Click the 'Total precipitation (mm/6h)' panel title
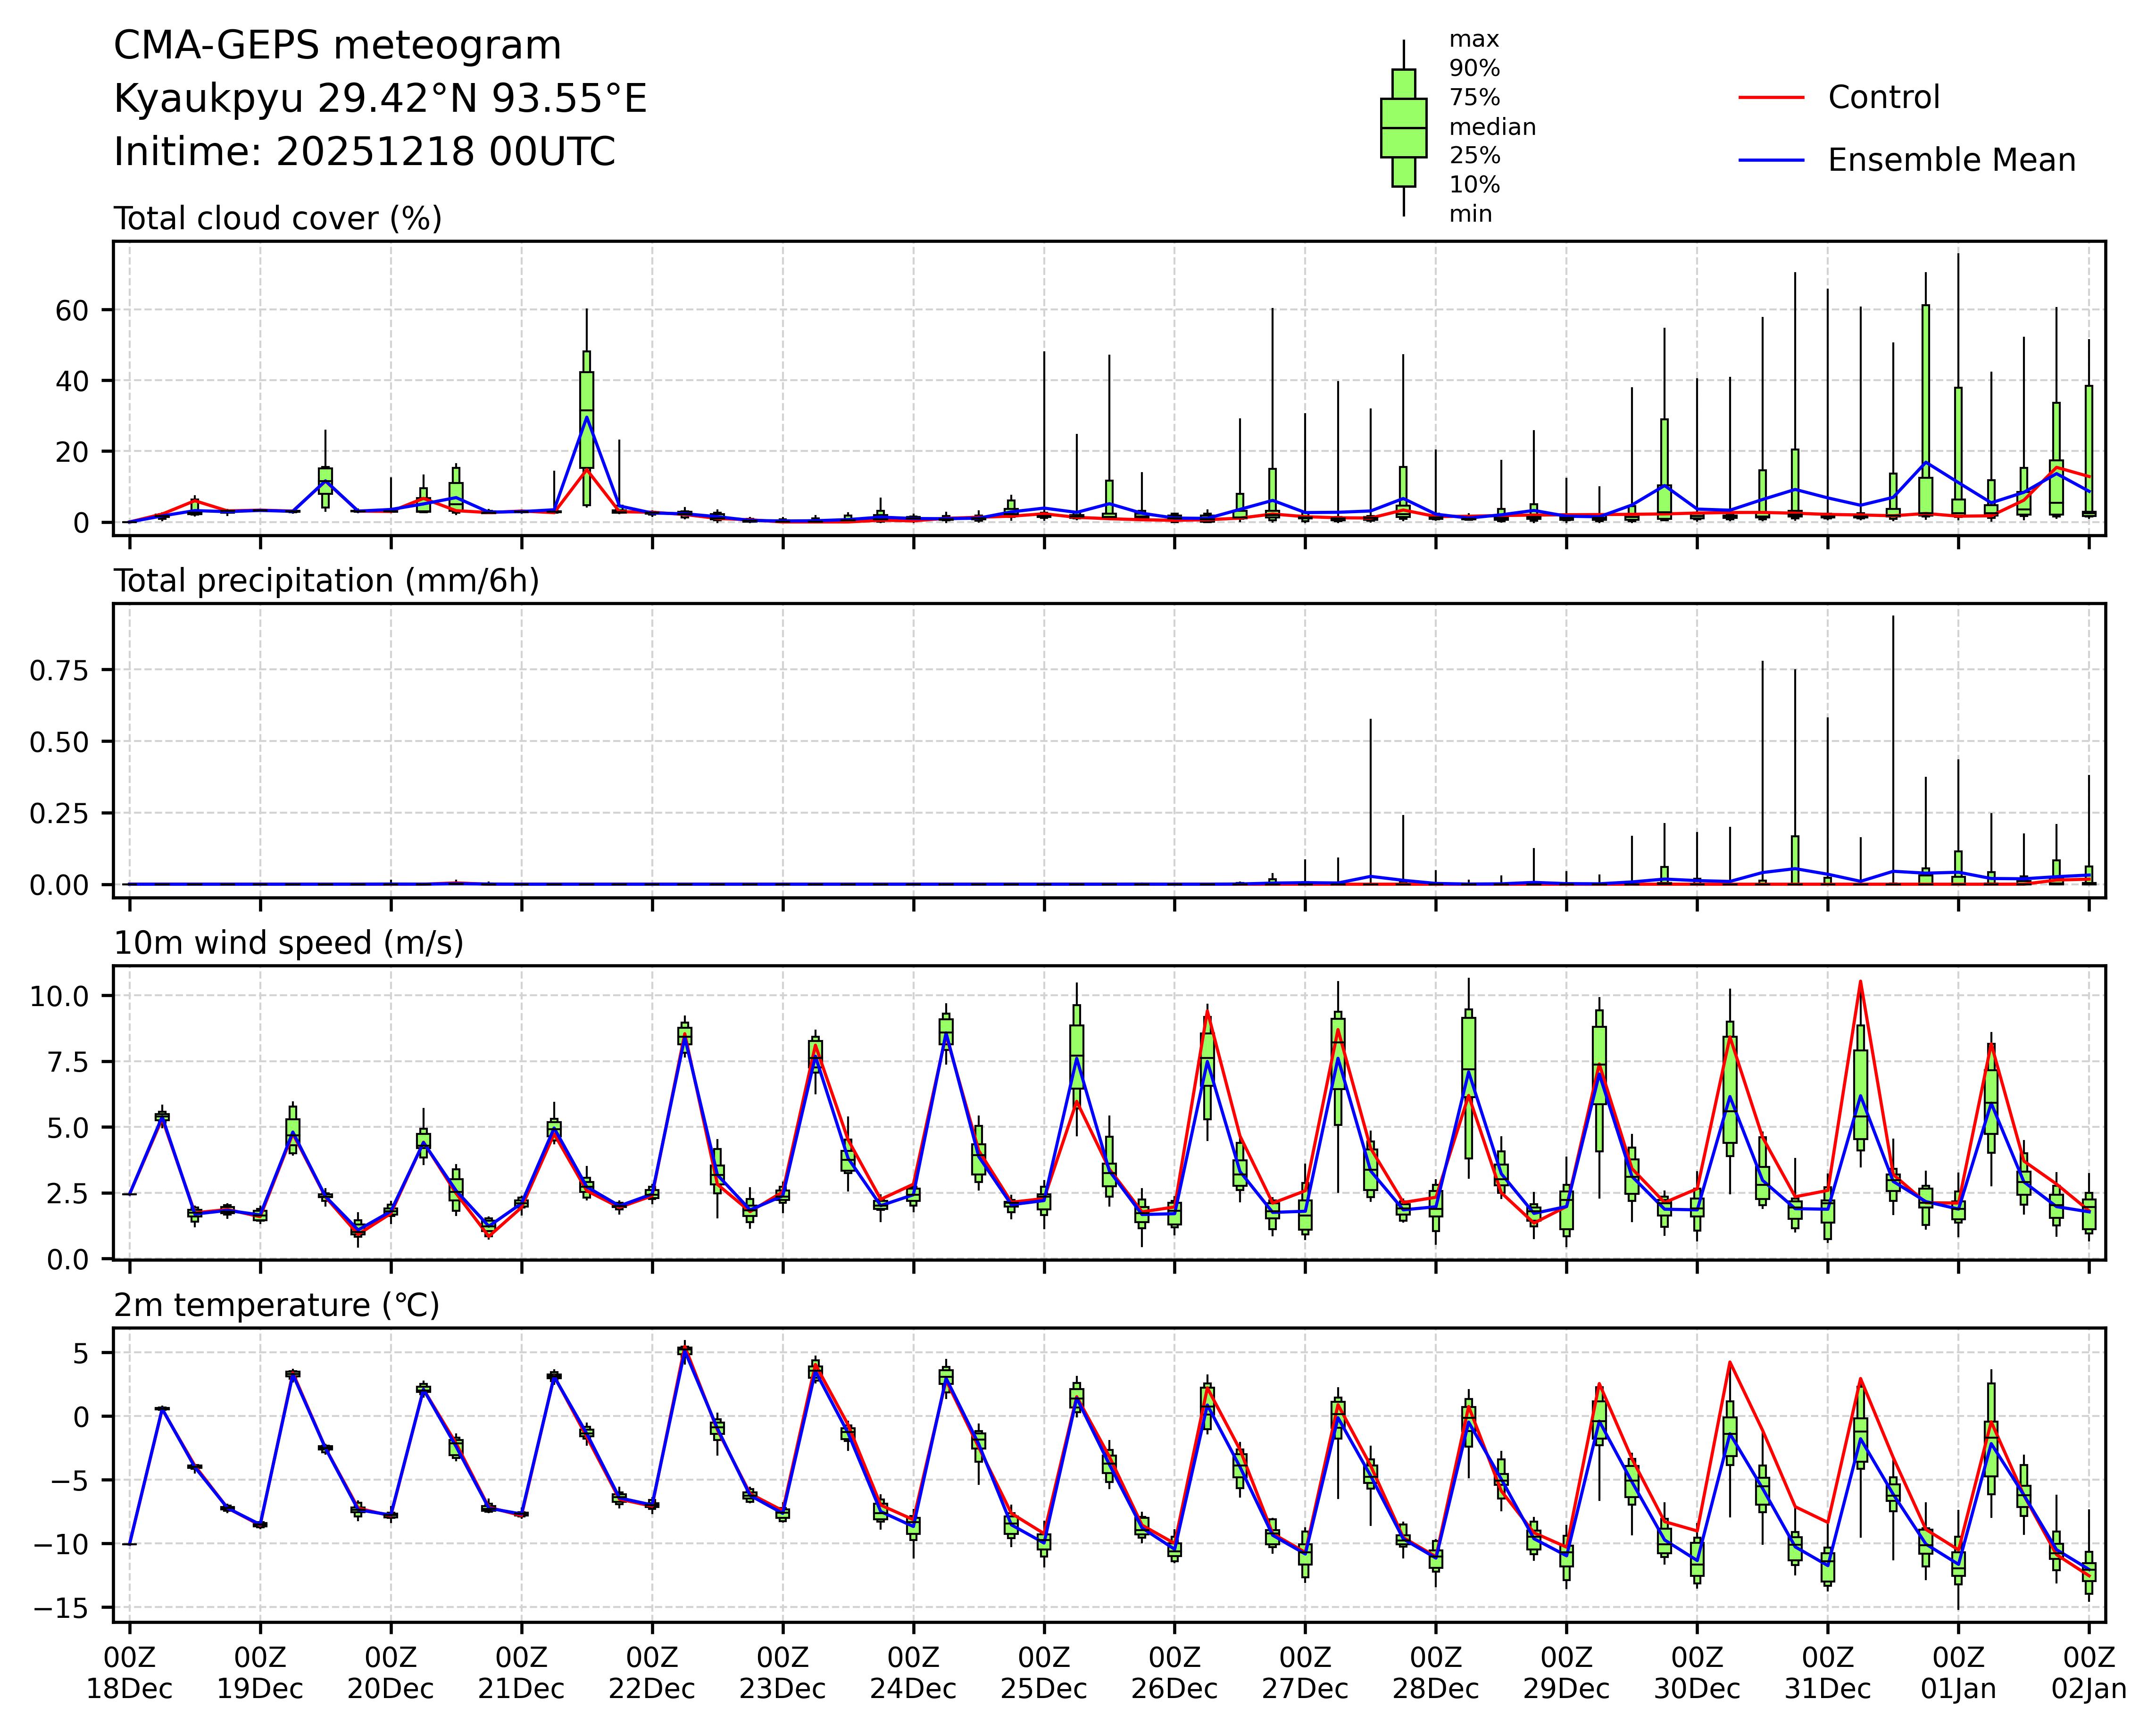This screenshot has height=1732, width=2156. [x=326, y=581]
